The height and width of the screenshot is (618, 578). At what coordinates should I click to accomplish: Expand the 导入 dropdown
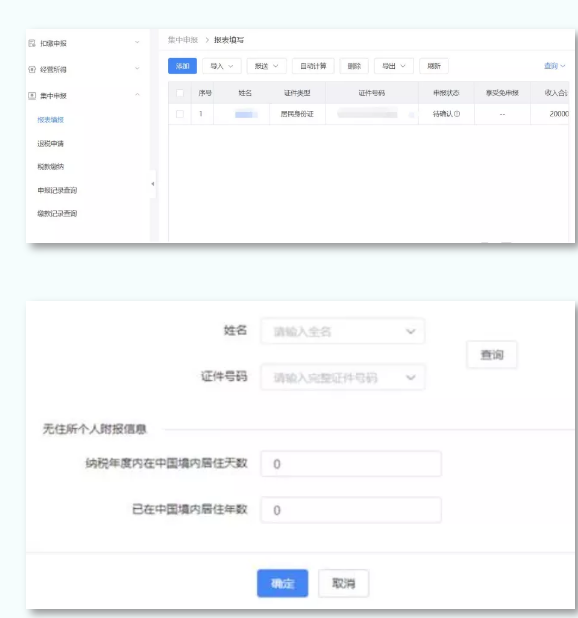(x=222, y=66)
